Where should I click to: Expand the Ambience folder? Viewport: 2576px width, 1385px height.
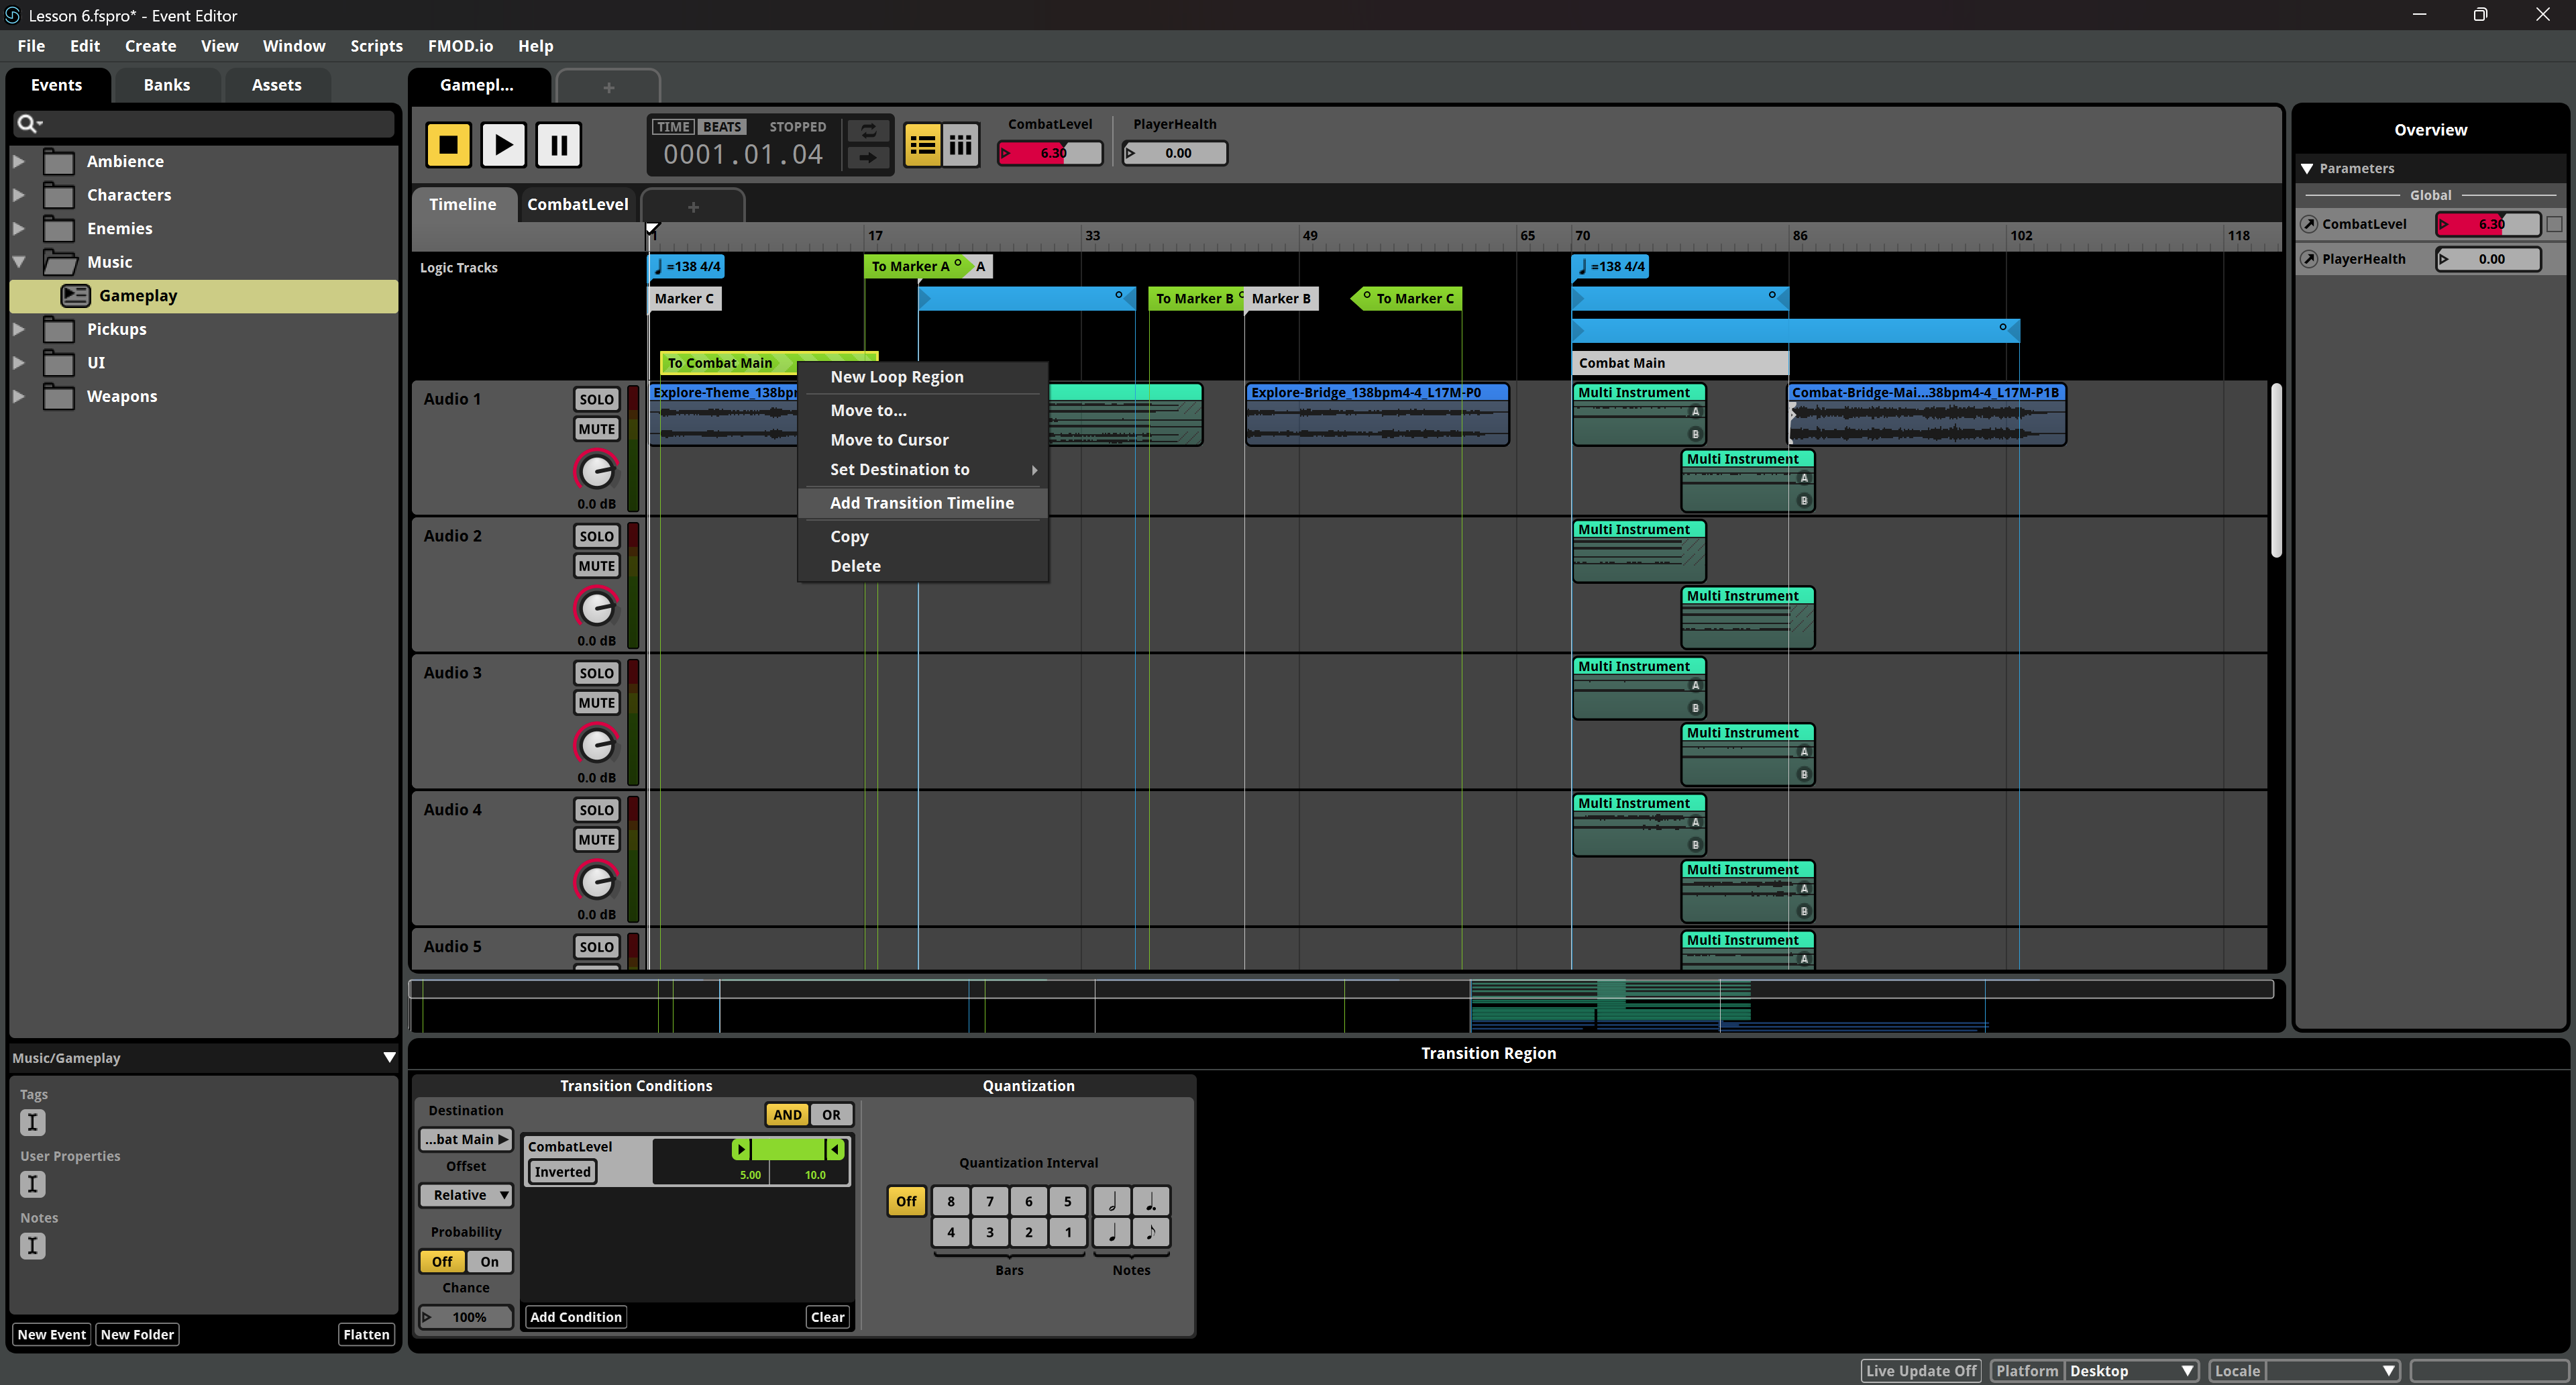pyautogui.click(x=18, y=161)
